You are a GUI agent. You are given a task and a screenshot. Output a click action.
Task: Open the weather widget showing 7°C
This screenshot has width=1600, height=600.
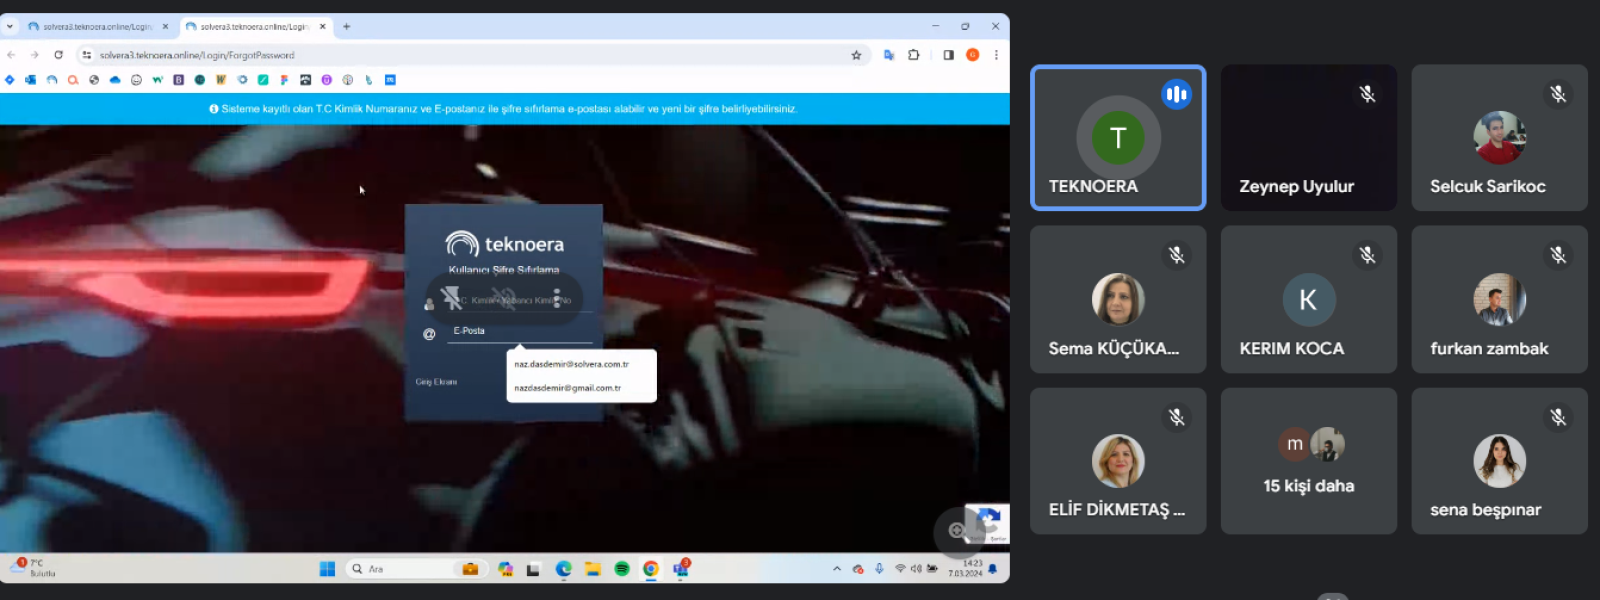32,568
